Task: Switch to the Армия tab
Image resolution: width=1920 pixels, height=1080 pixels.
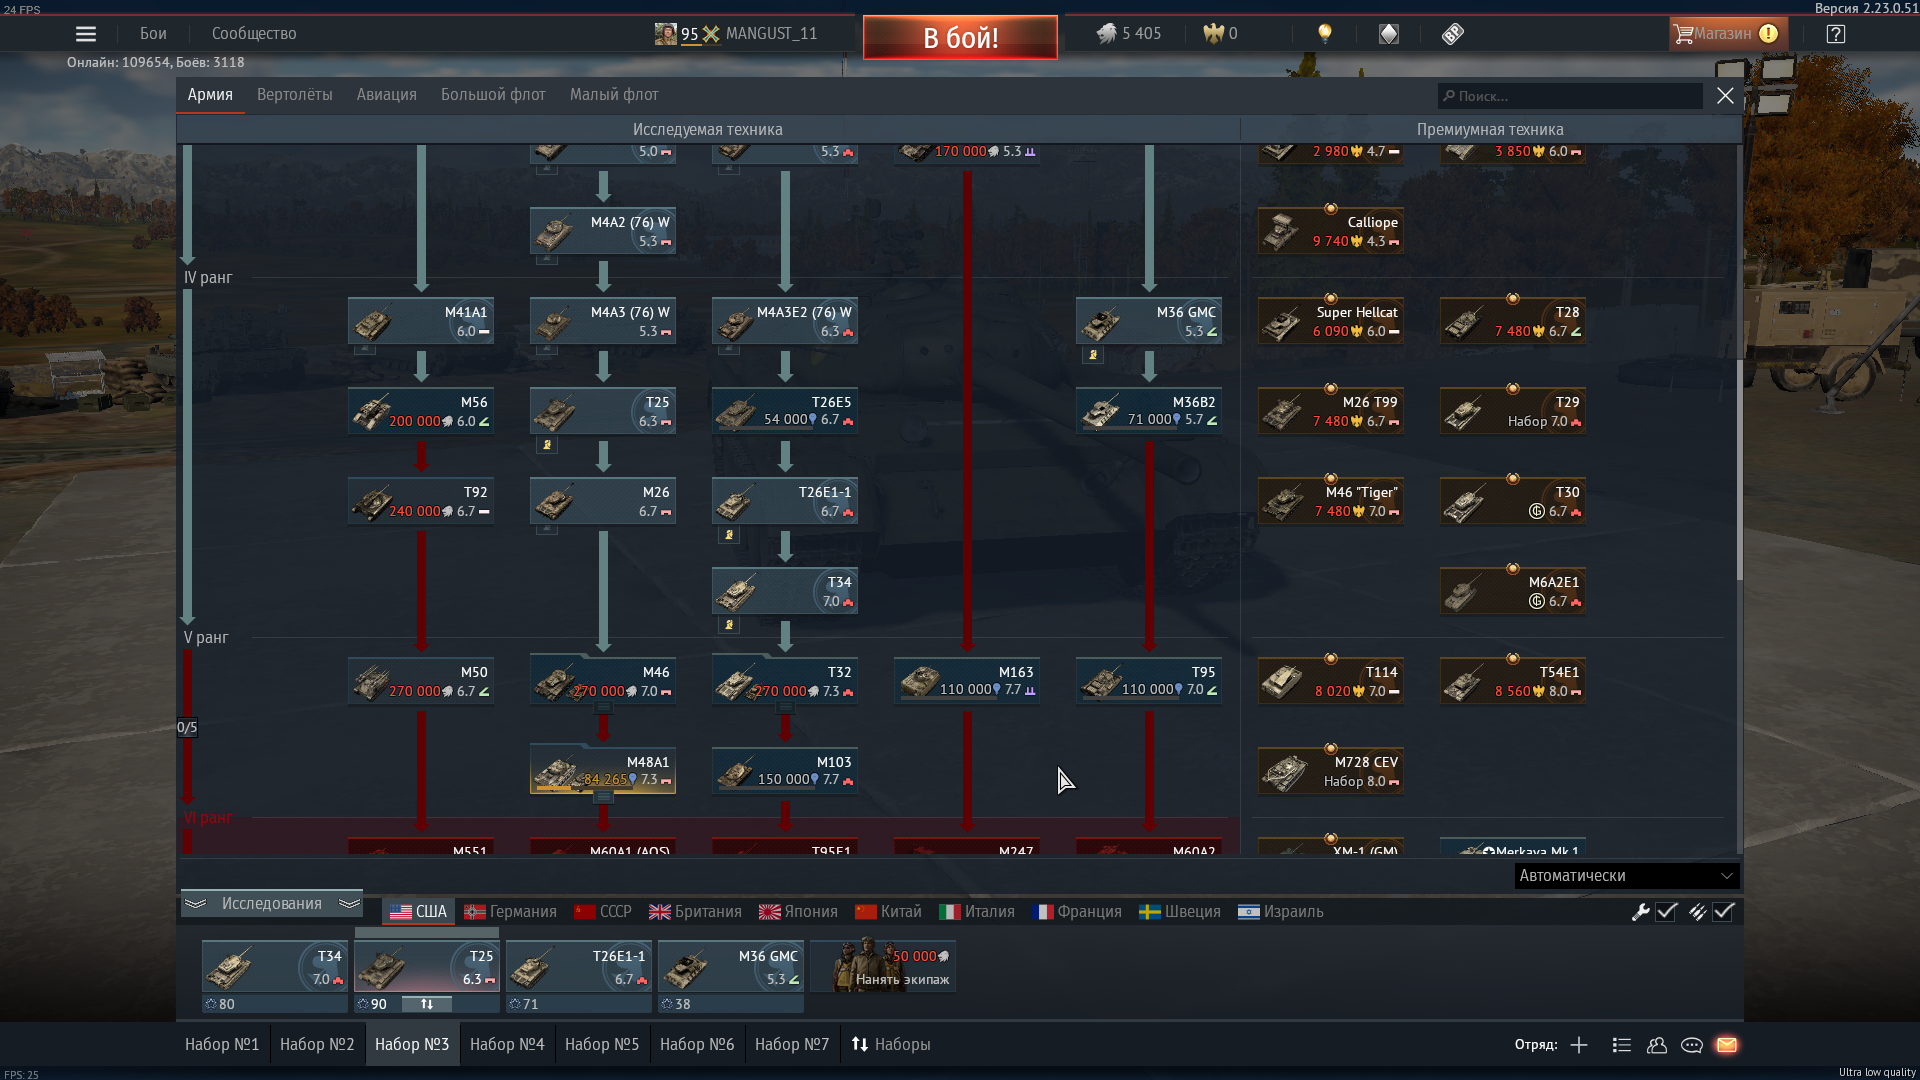Action: coord(210,95)
